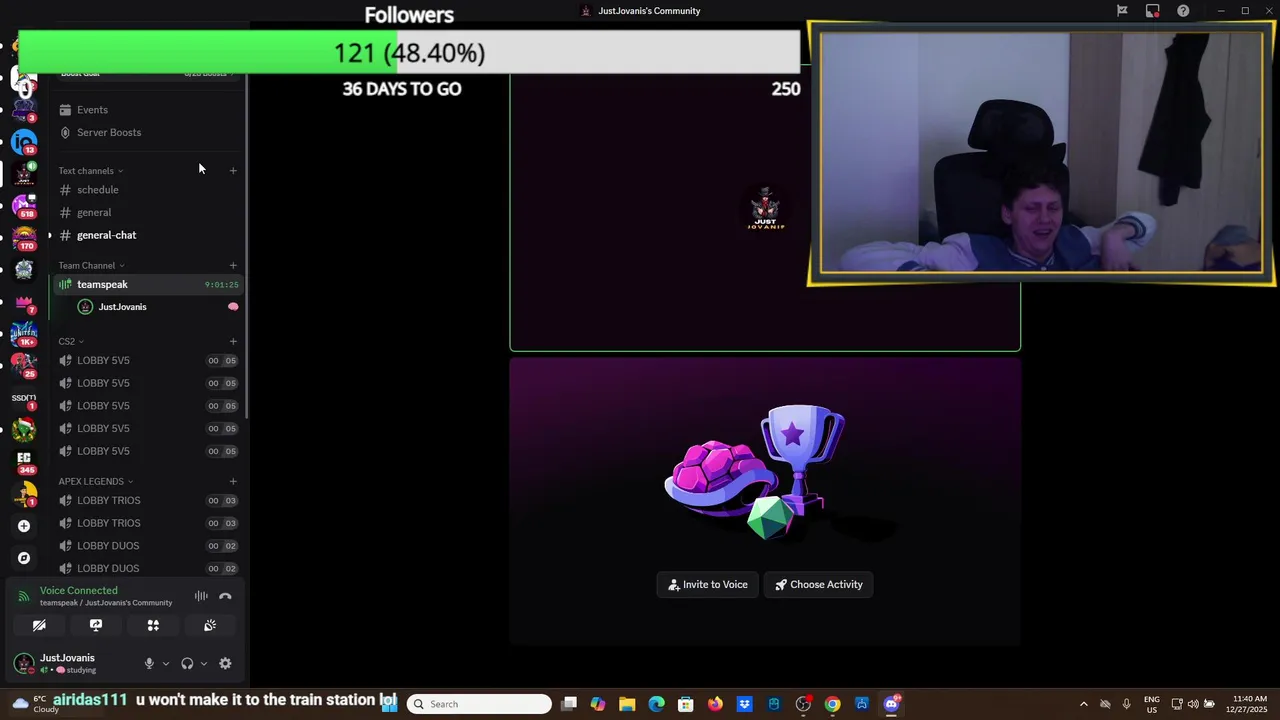The width and height of the screenshot is (1280, 720).
Task: Open Dropbox from the taskbar
Action: (x=744, y=704)
